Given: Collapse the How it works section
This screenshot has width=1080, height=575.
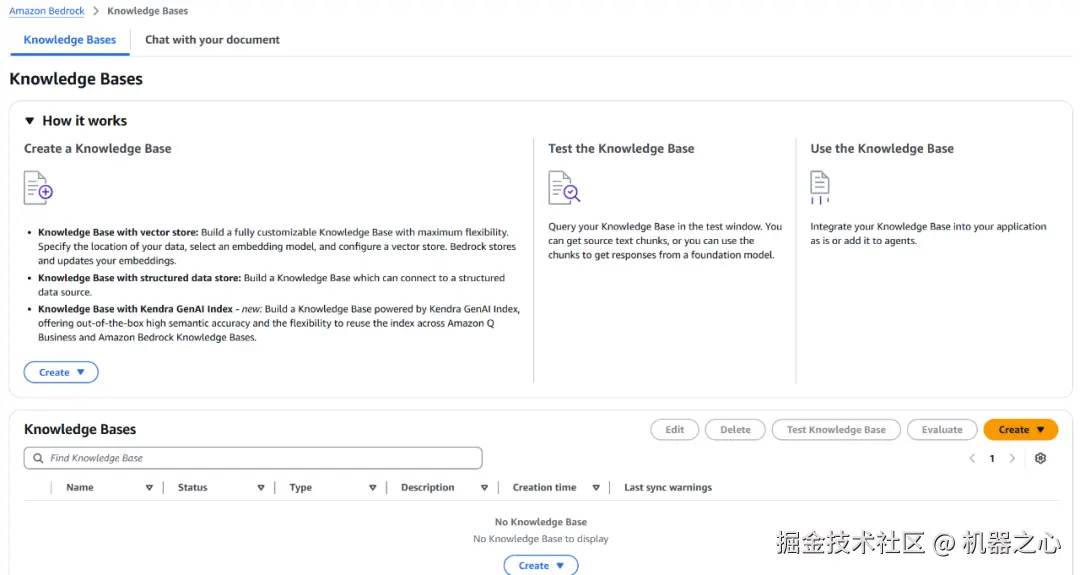Looking at the screenshot, I should (x=30, y=121).
